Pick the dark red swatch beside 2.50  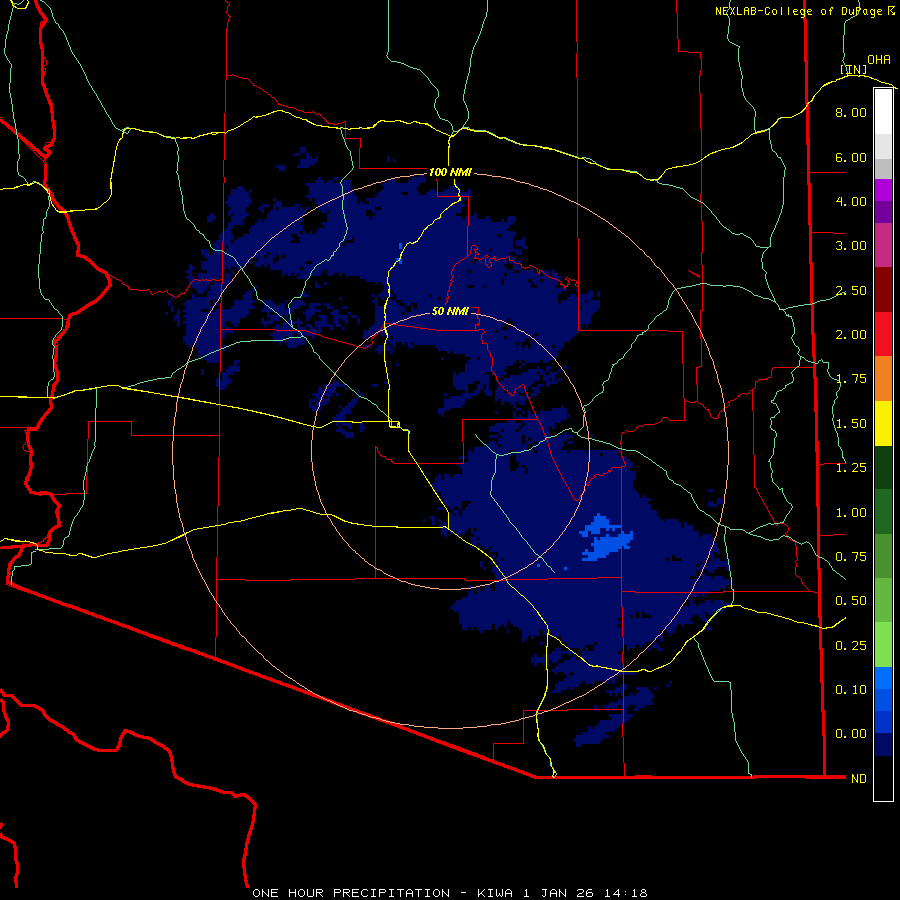tap(883, 290)
